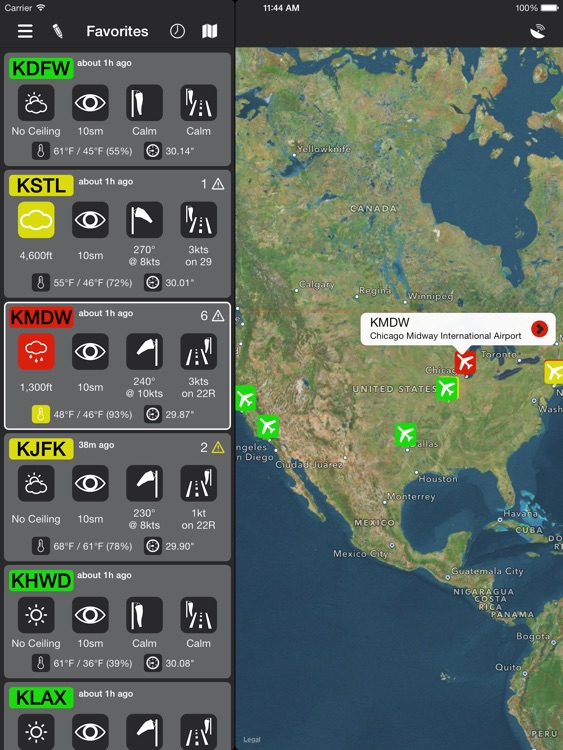Open KHWD station code badge
The height and width of the screenshot is (750, 563).
[41, 580]
